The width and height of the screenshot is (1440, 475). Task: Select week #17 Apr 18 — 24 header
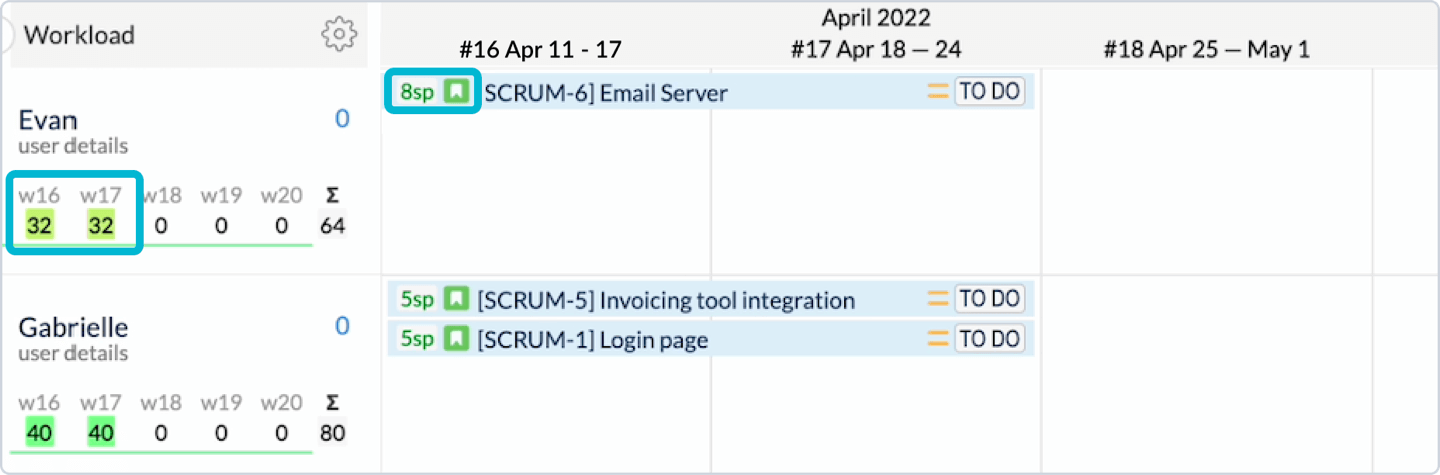[x=876, y=49]
